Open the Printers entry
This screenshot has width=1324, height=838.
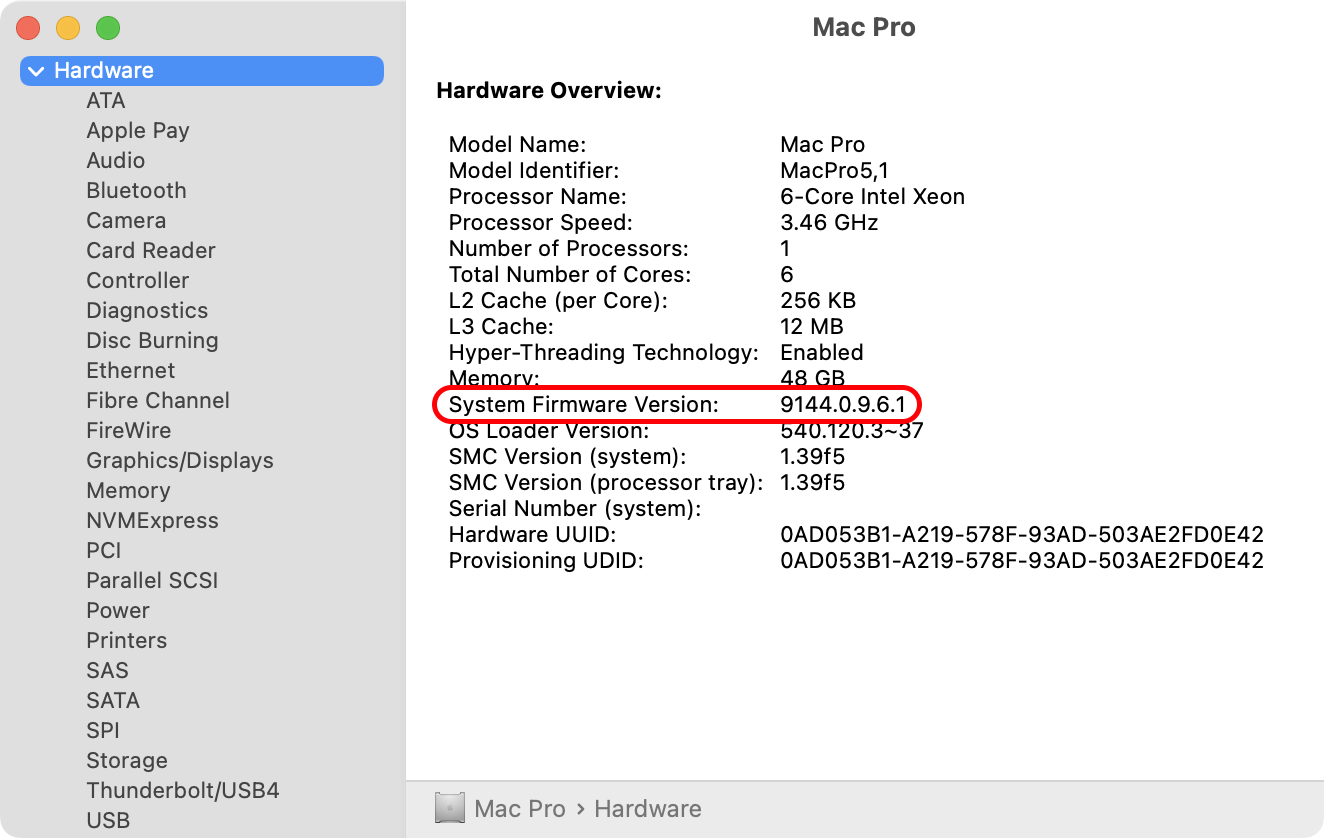coord(127,641)
